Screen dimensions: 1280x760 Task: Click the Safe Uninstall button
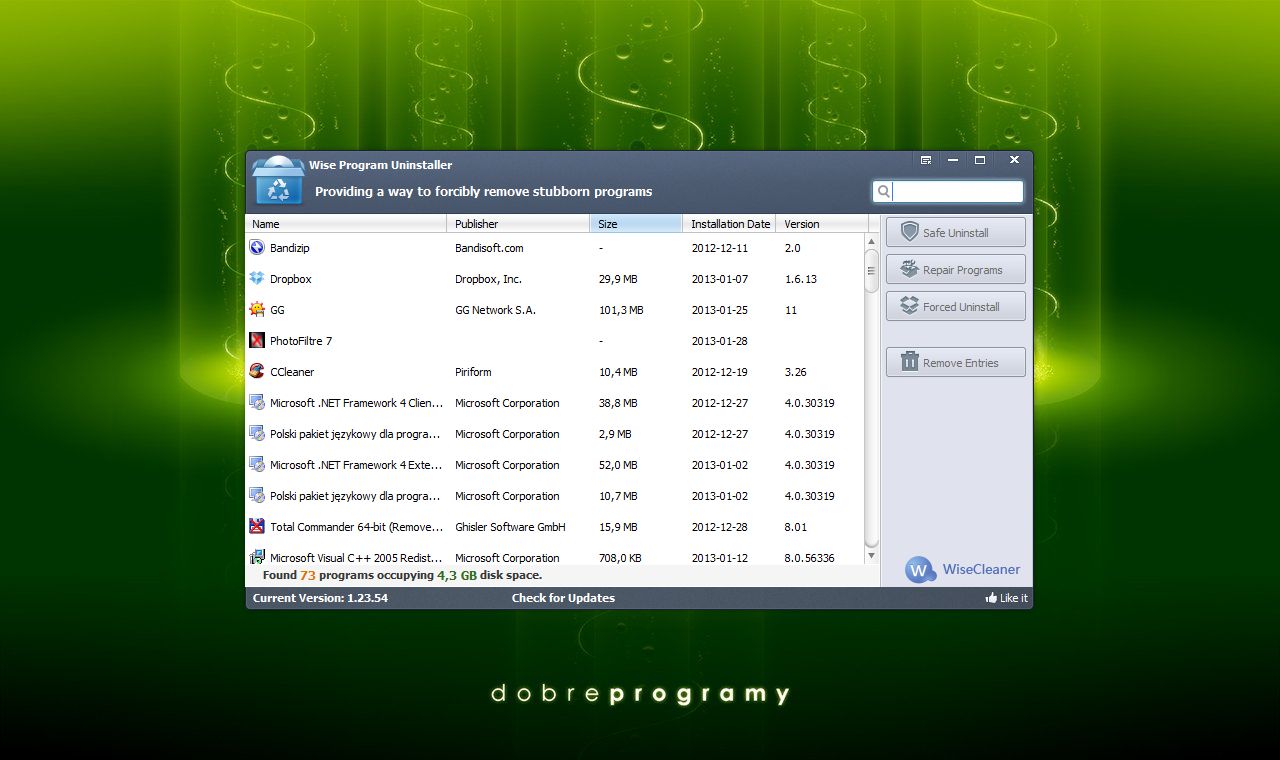click(955, 232)
